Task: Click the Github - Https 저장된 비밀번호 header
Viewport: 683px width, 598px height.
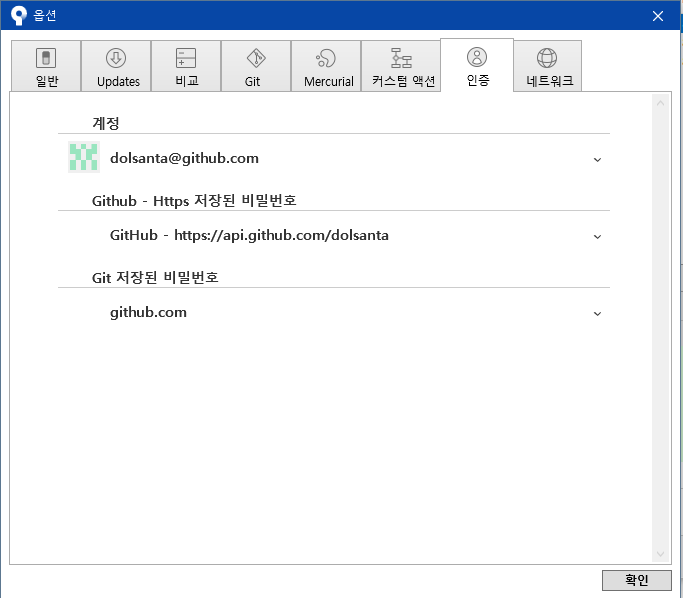Action: pyautogui.click(x=194, y=200)
